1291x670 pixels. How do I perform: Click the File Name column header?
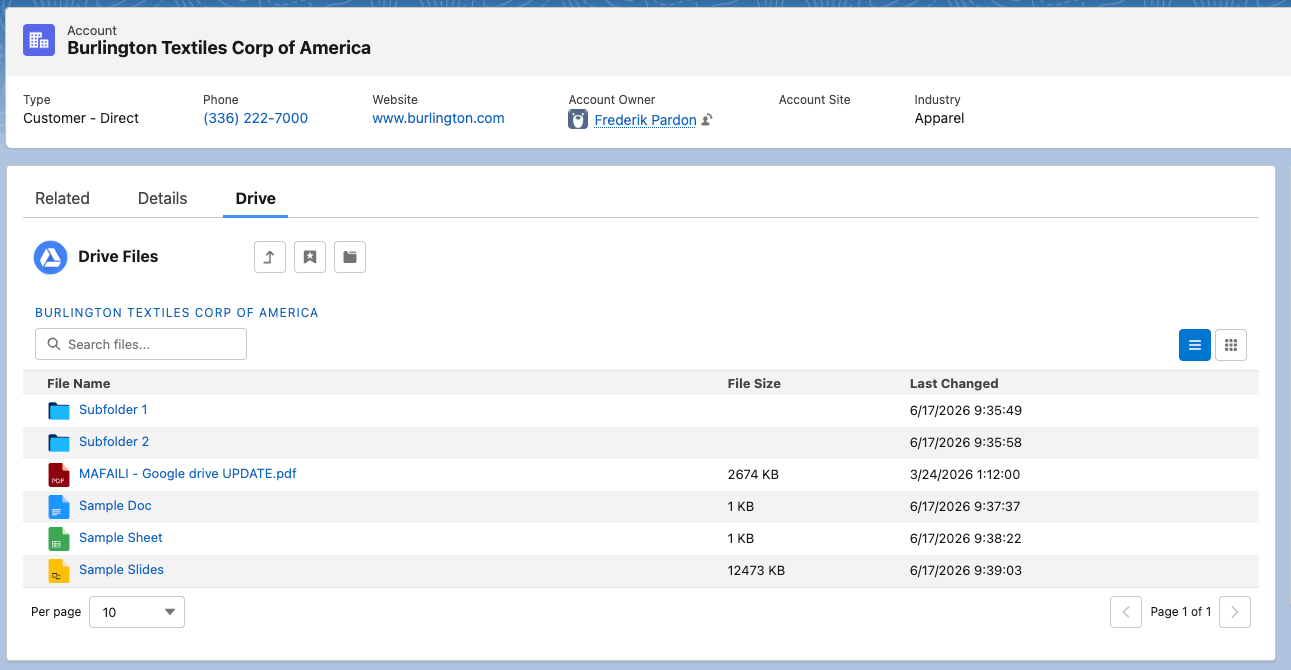(78, 384)
